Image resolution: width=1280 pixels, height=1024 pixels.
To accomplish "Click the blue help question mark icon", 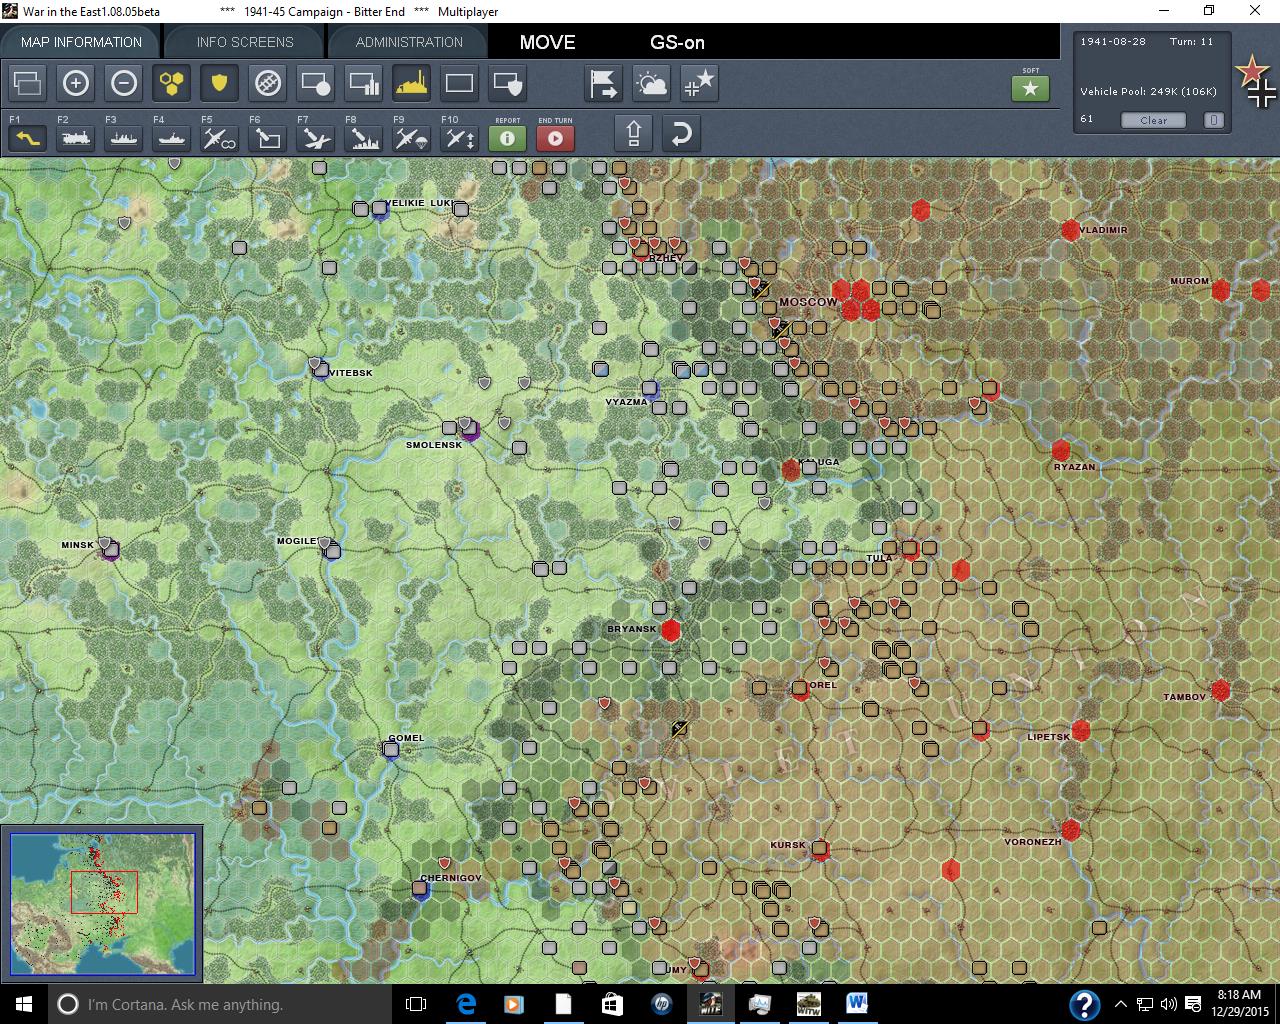I will tap(1084, 1004).
